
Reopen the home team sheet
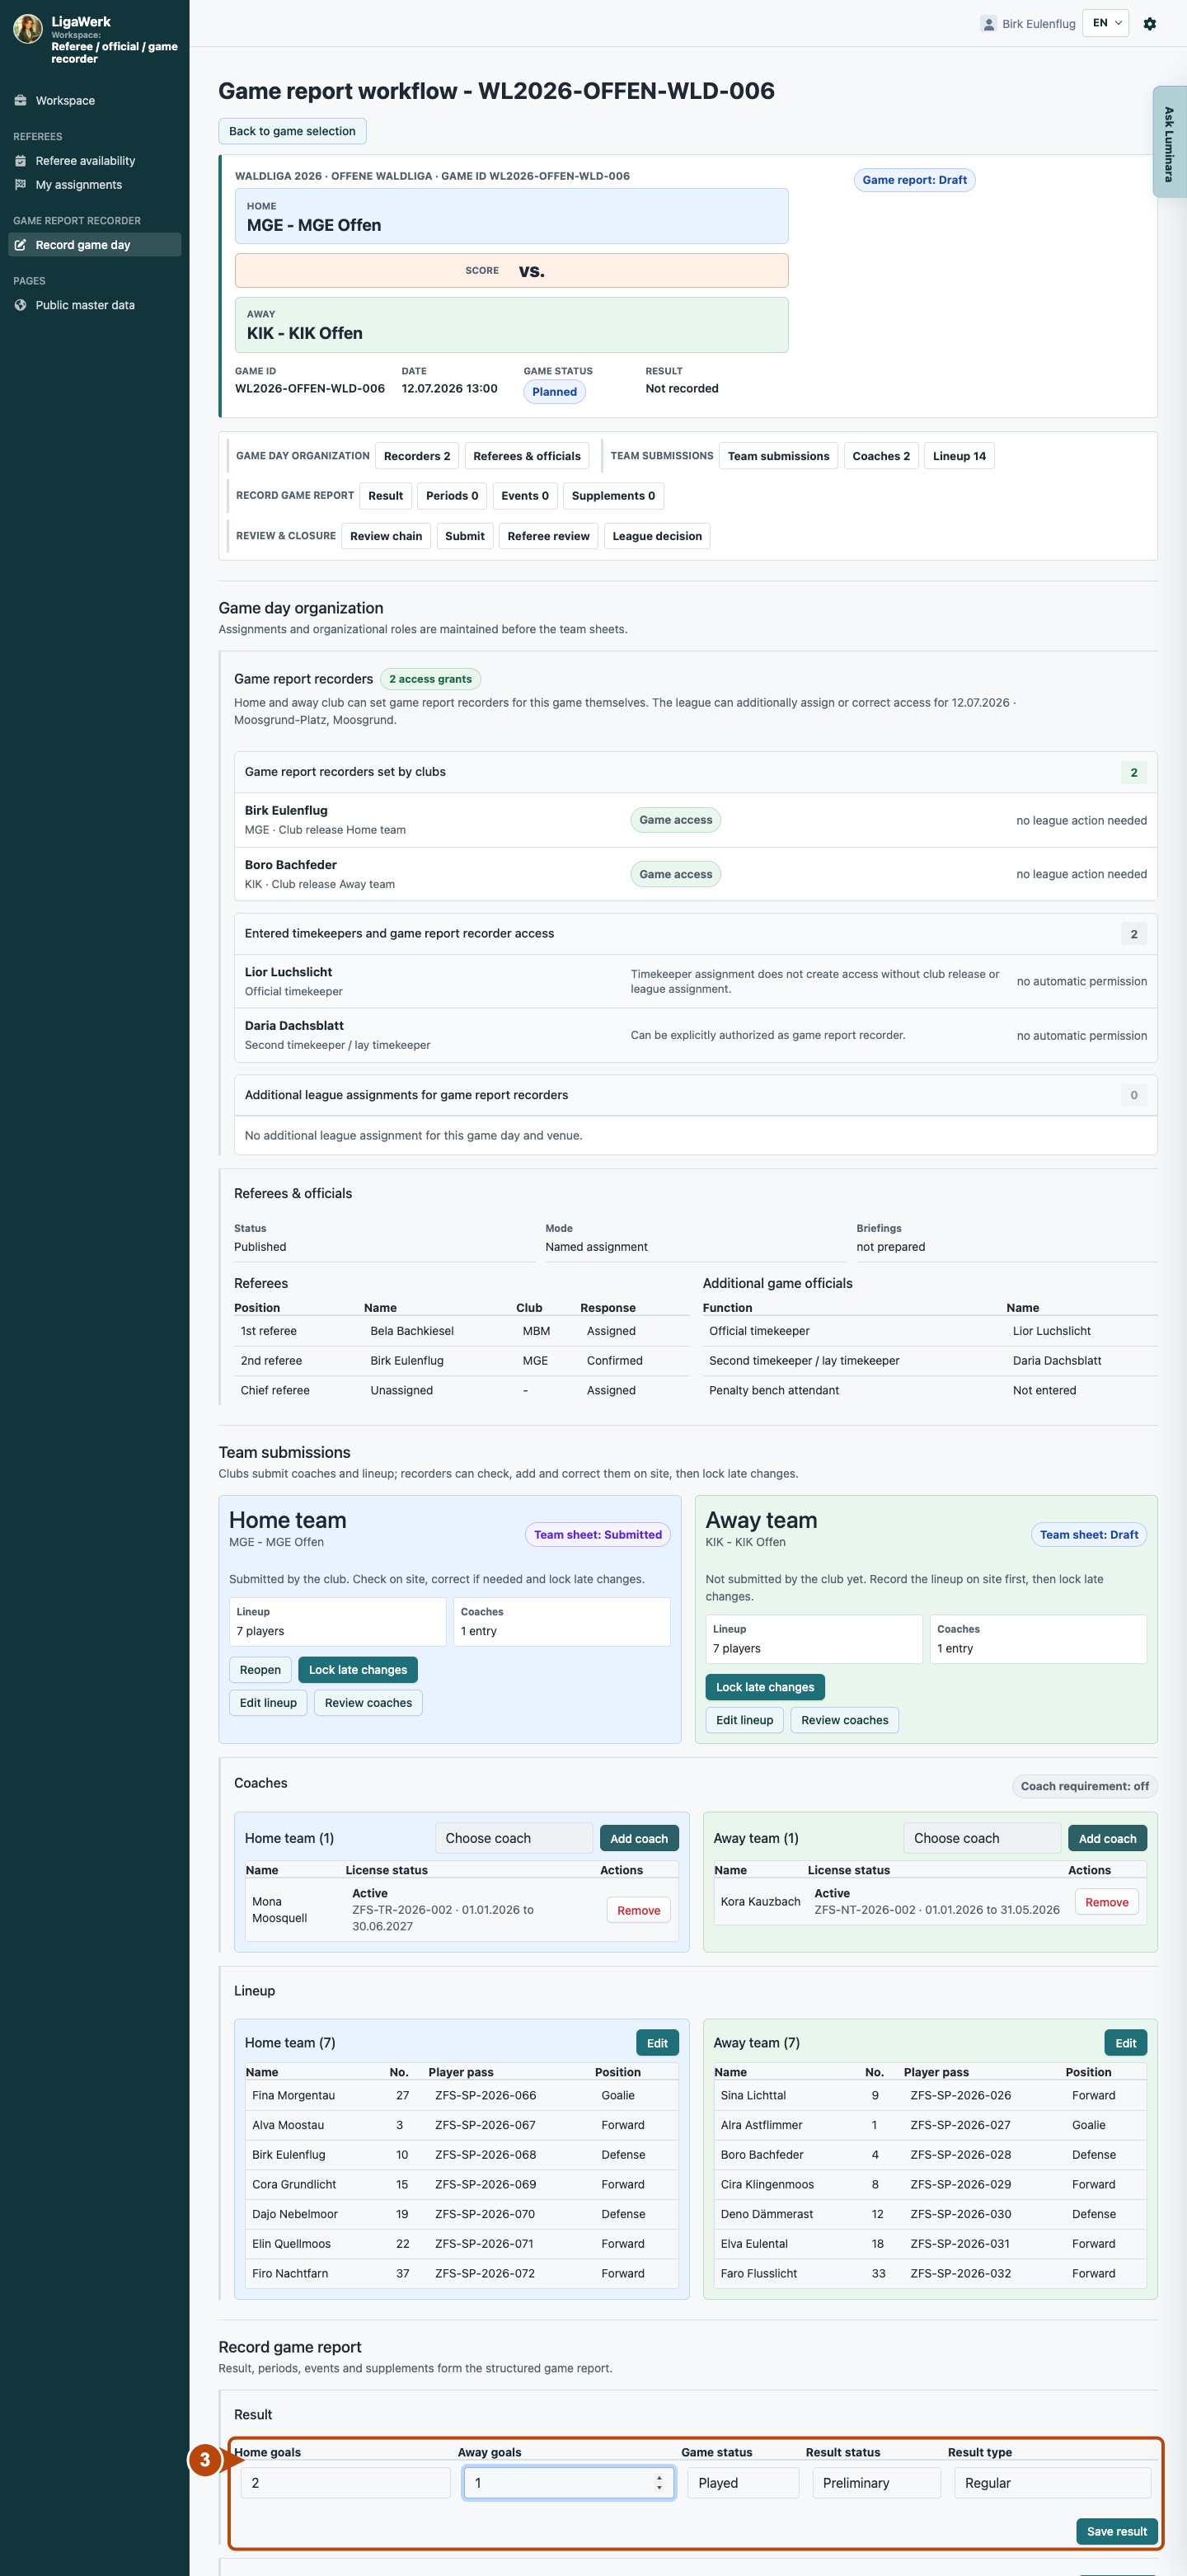point(260,1670)
